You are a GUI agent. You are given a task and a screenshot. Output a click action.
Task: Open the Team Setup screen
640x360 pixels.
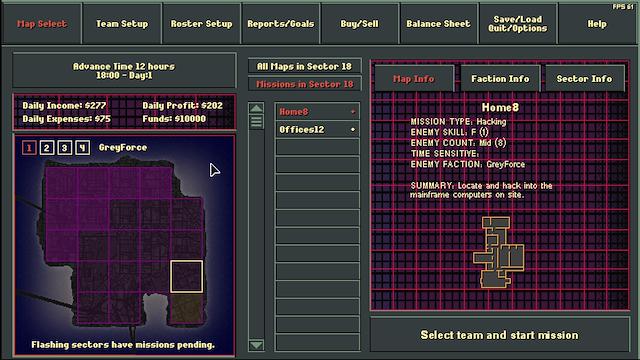point(122,24)
